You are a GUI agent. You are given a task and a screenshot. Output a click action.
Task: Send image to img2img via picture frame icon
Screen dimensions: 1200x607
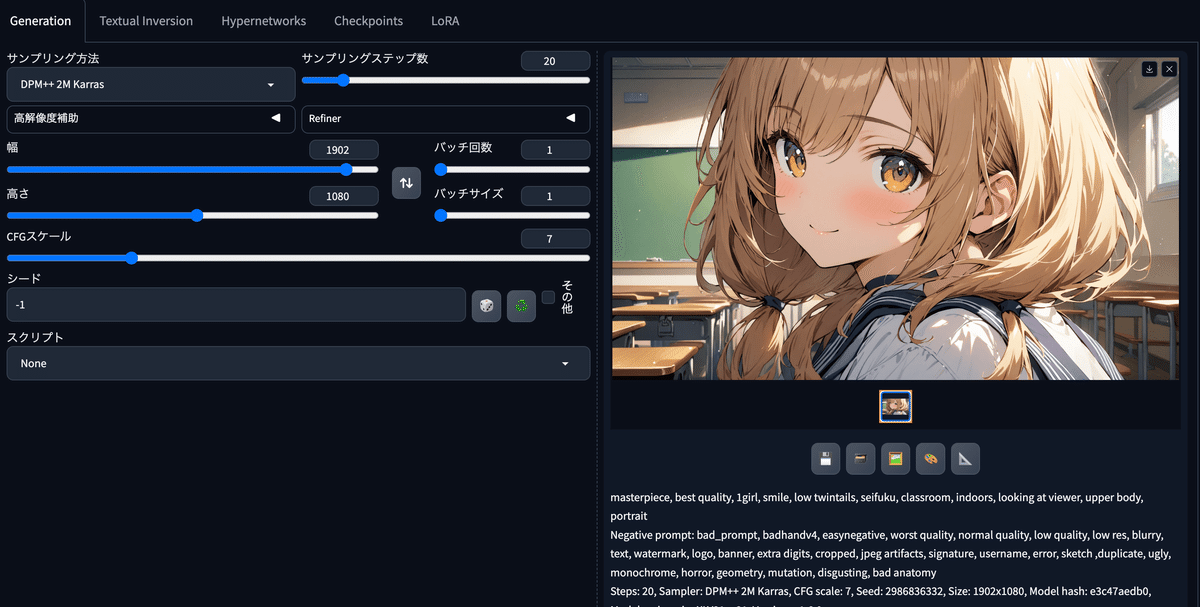895,458
